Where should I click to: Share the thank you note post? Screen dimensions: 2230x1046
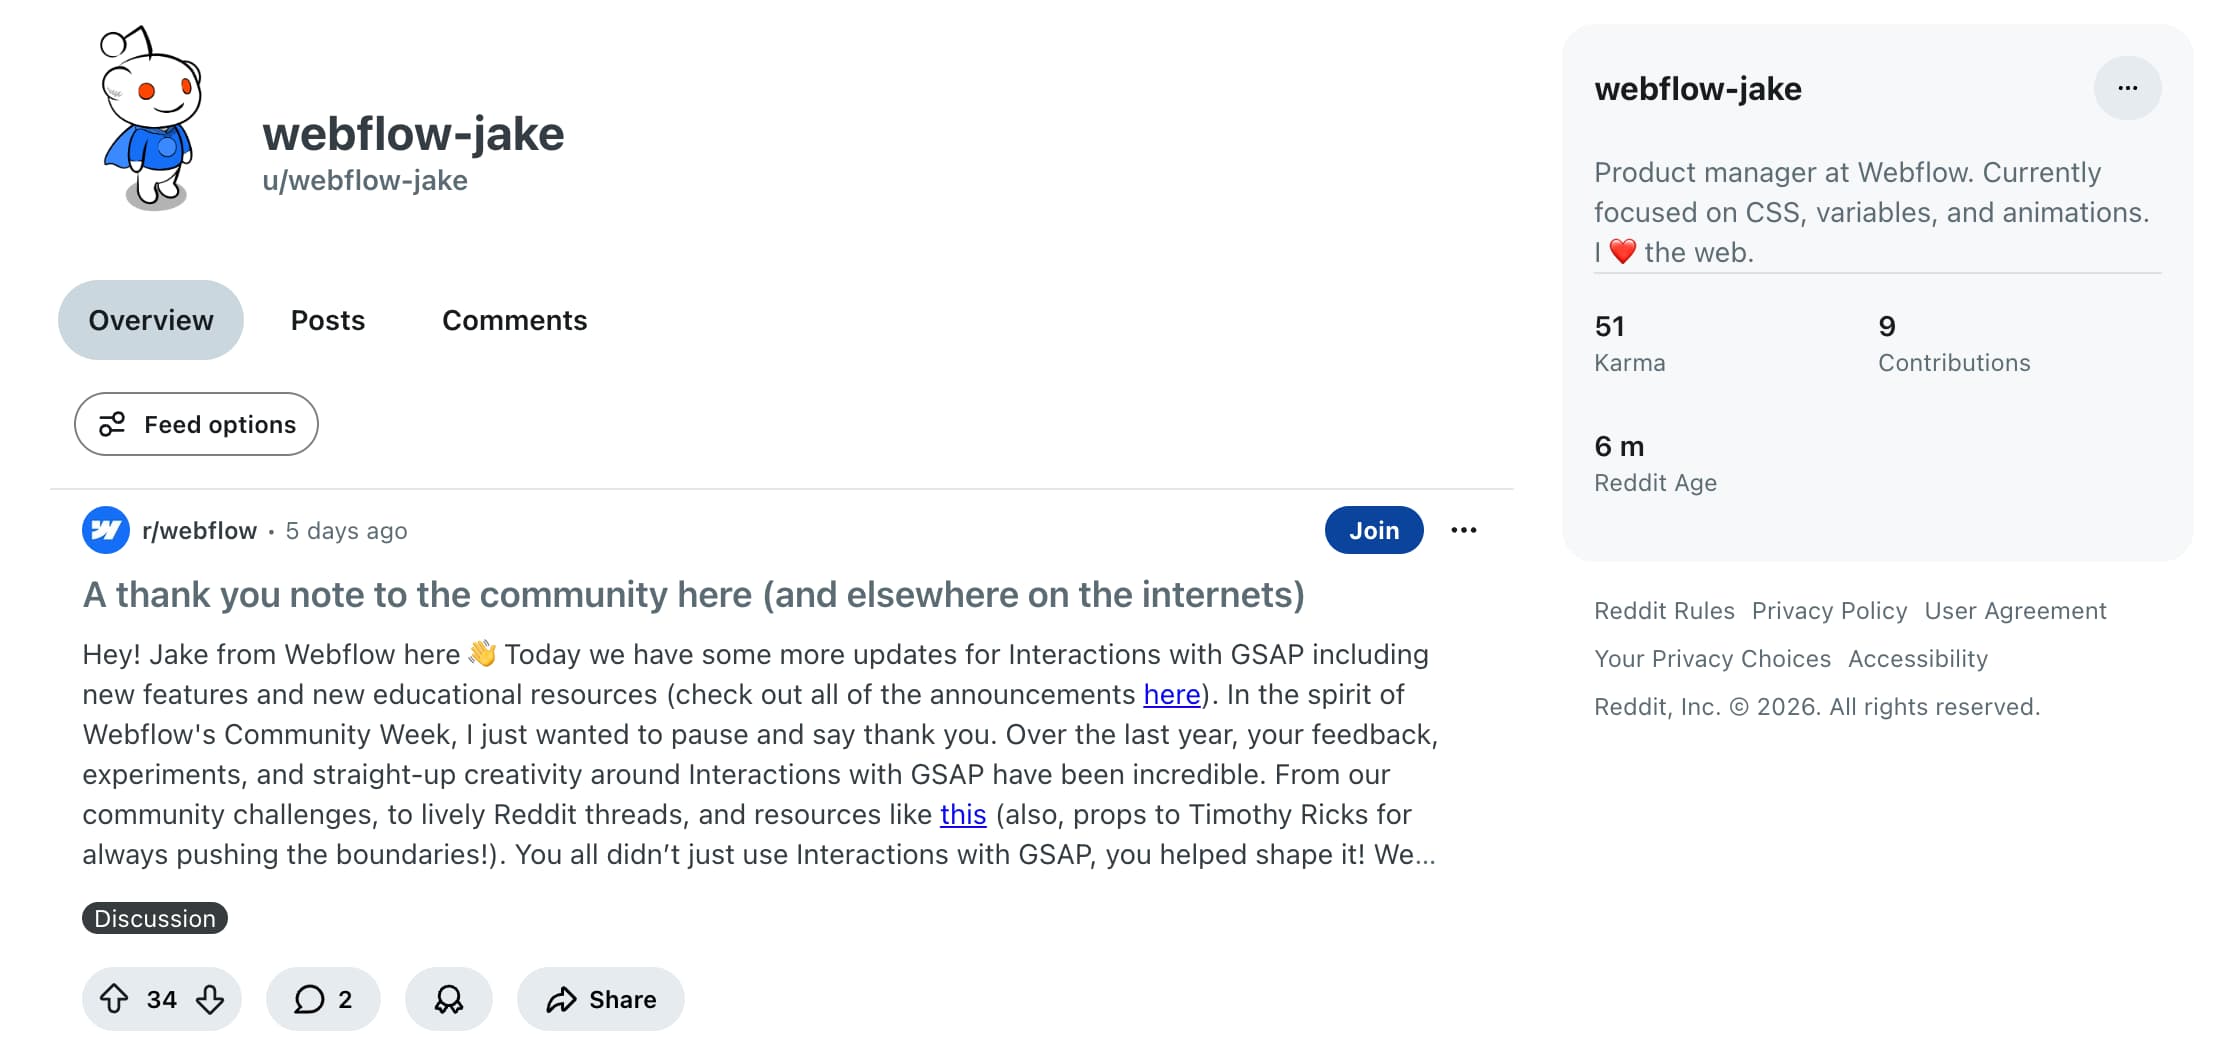click(601, 999)
